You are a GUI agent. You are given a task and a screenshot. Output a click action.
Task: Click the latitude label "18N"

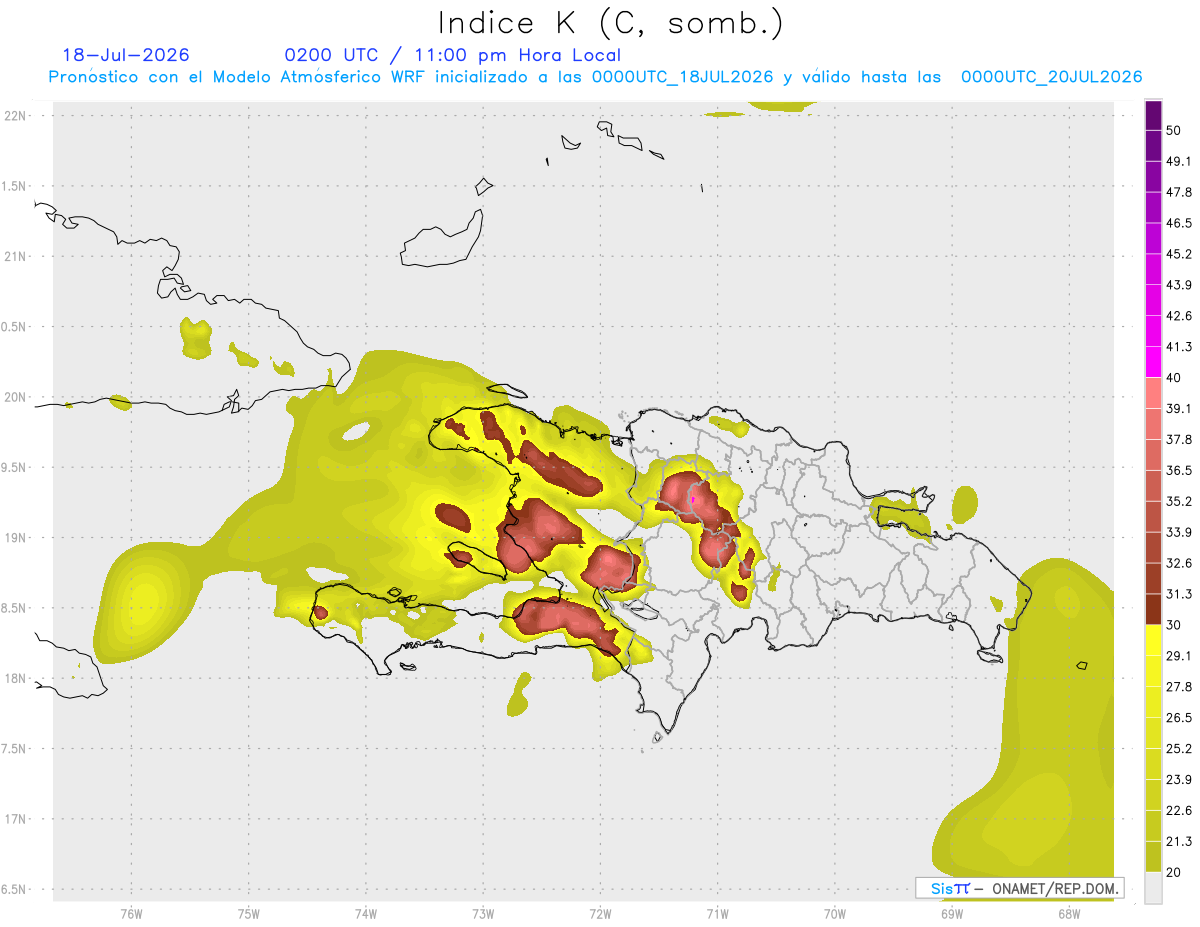tap(16, 678)
